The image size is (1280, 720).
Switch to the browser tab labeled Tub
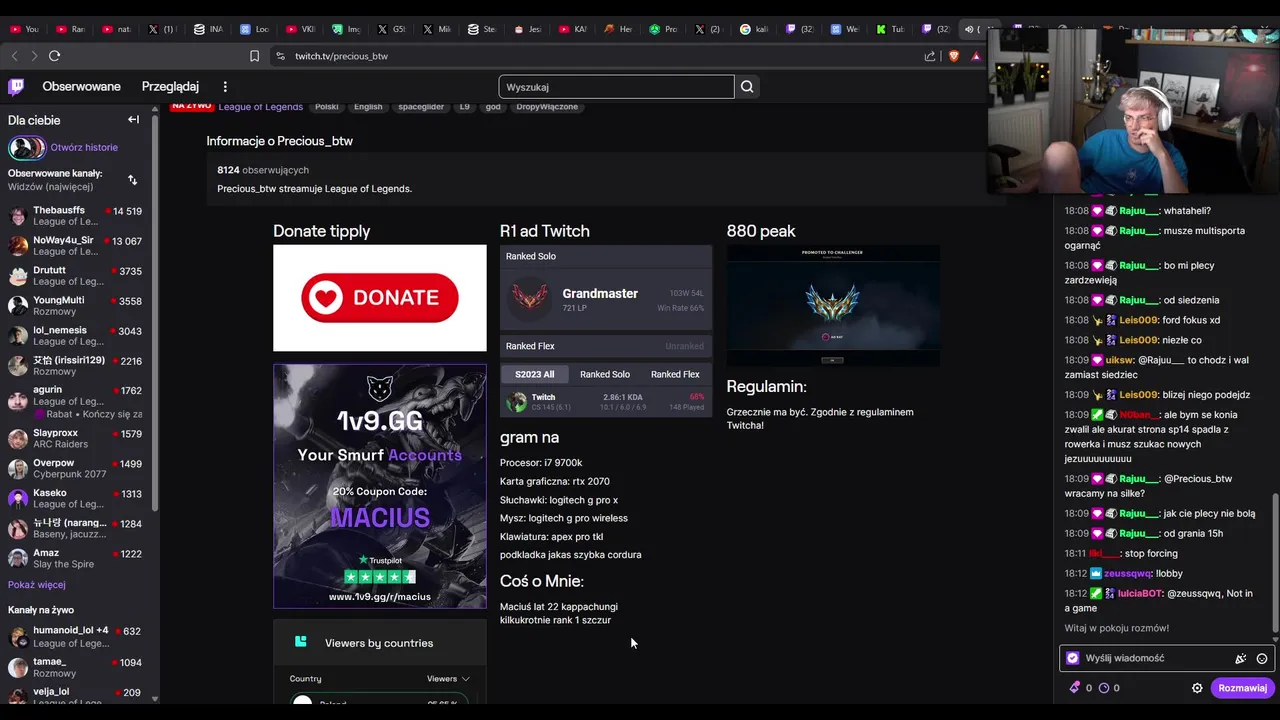[890, 29]
